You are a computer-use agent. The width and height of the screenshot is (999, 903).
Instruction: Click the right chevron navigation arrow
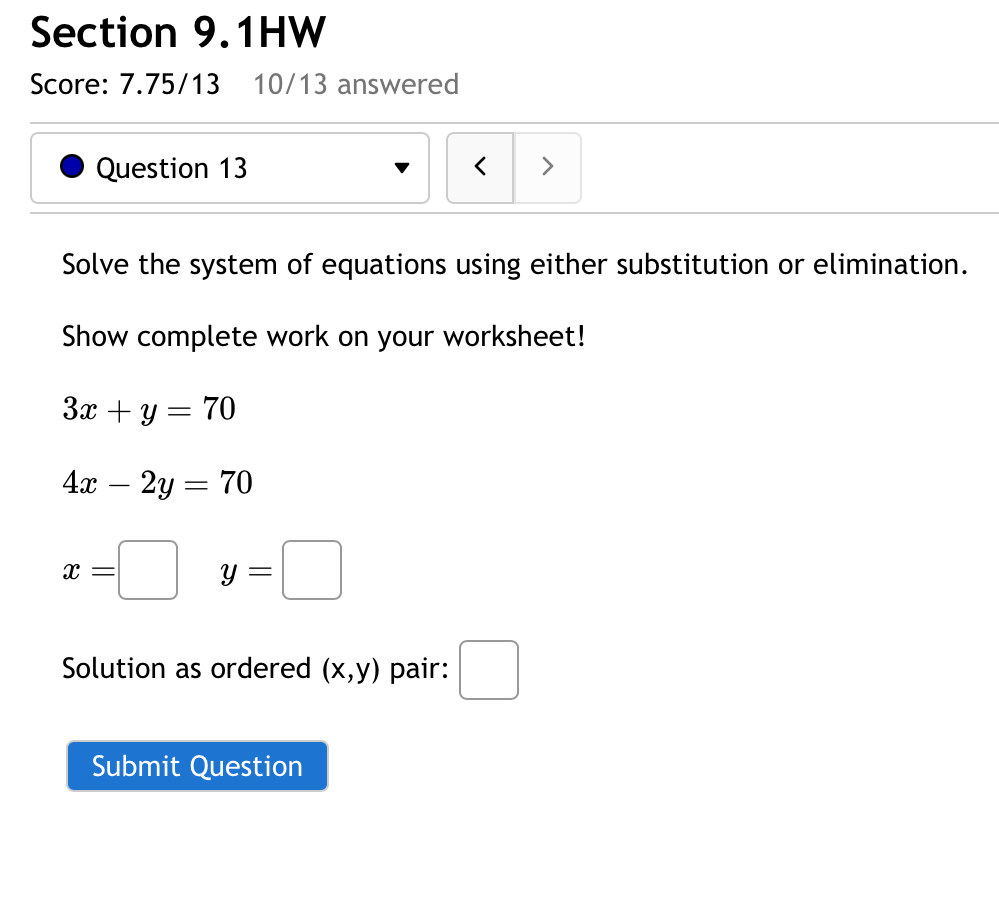click(x=547, y=167)
